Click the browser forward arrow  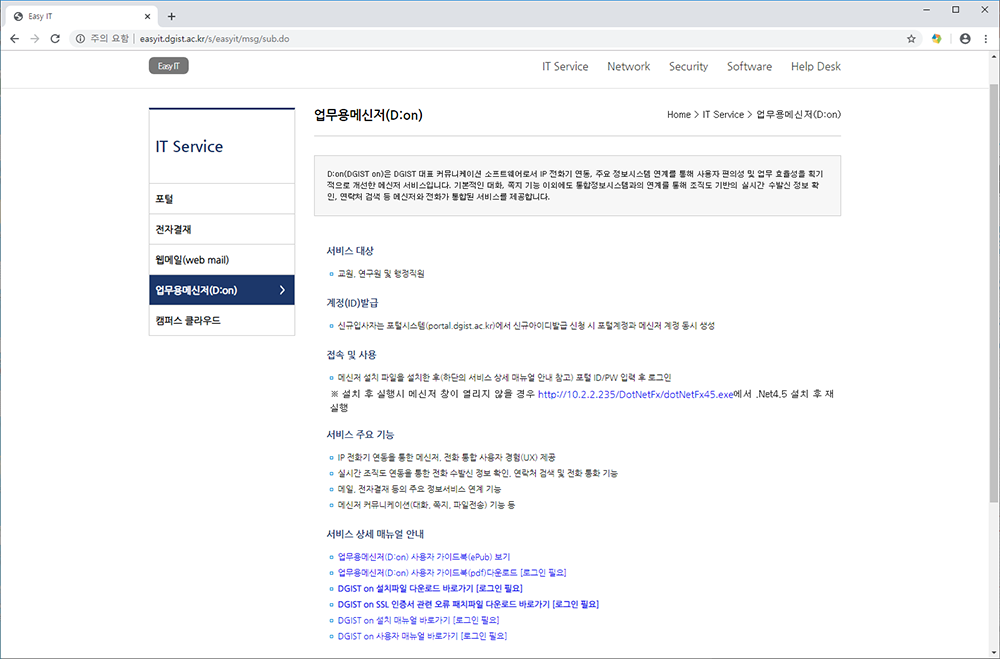click(35, 38)
